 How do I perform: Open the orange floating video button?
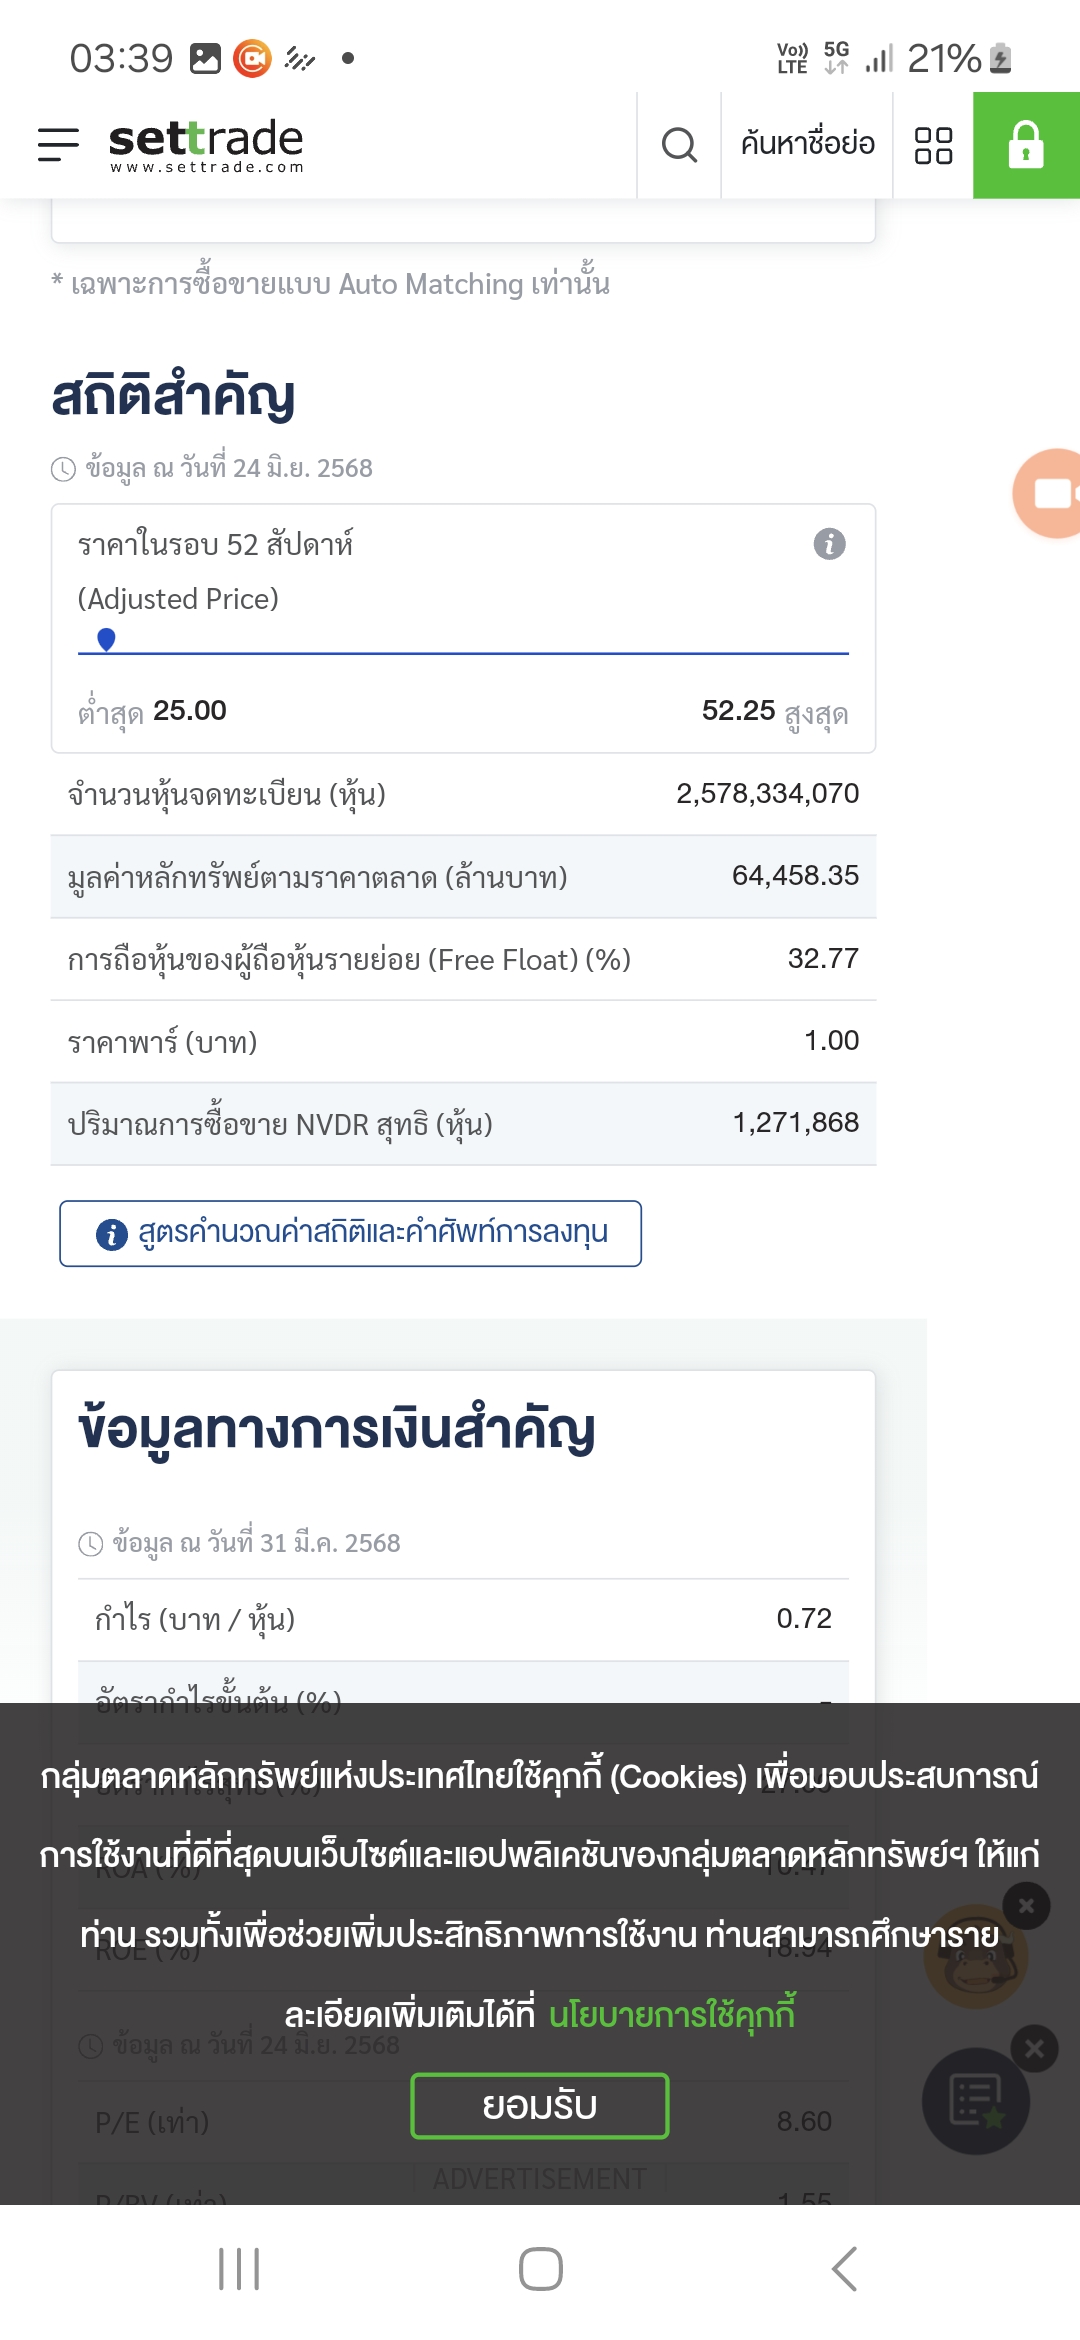(1048, 493)
